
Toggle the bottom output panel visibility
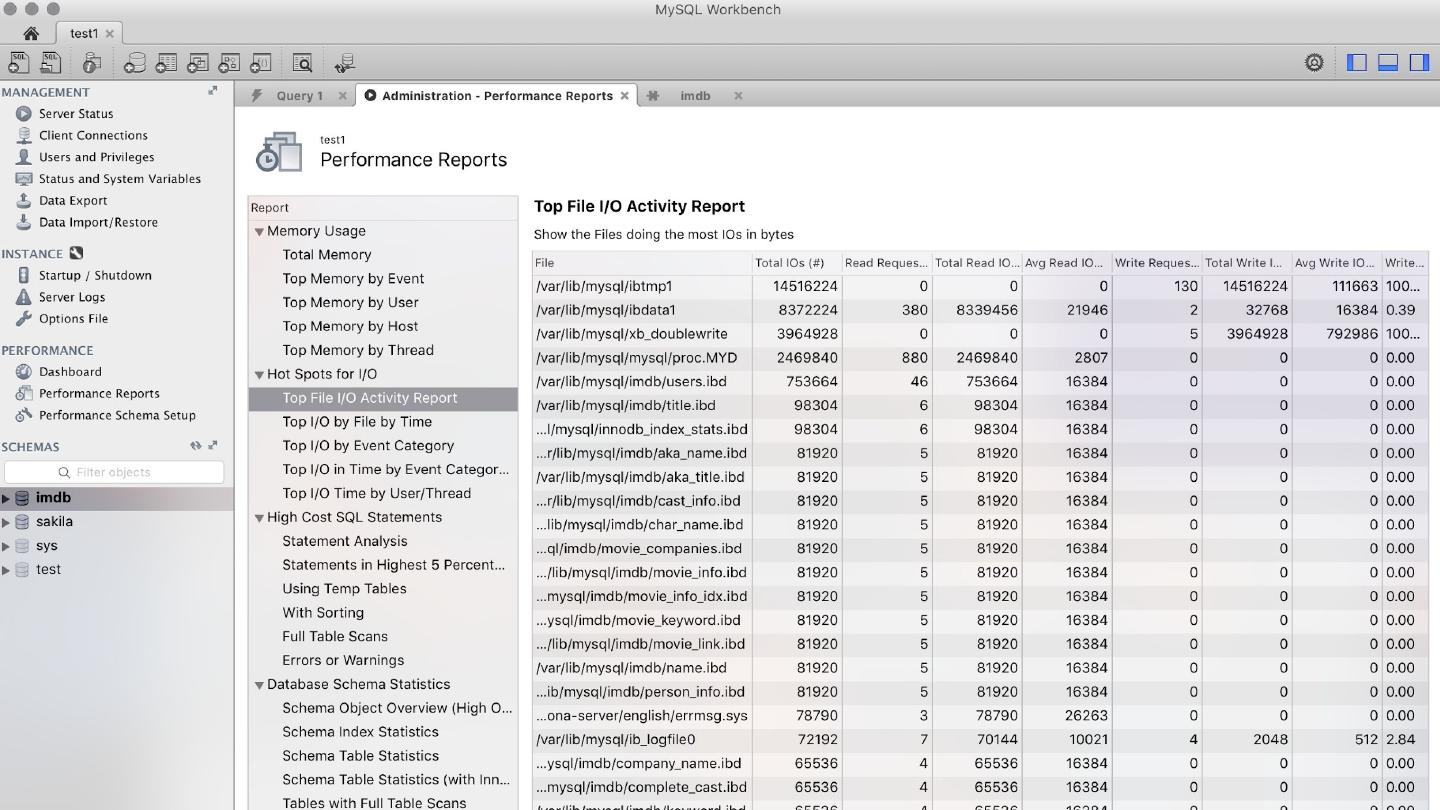click(x=1388, y=63)
